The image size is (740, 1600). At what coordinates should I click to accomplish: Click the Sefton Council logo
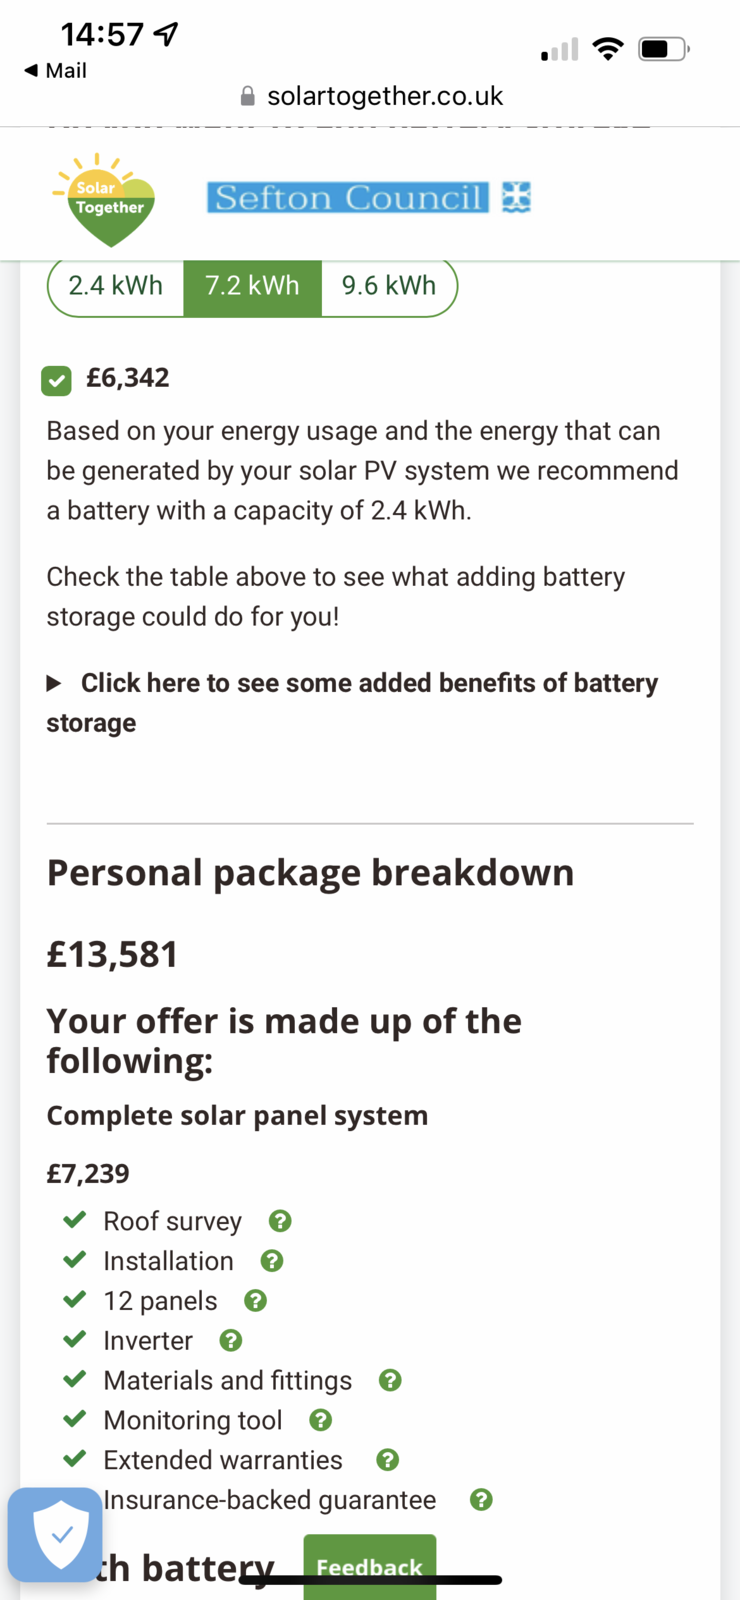[x=367, y=198]
